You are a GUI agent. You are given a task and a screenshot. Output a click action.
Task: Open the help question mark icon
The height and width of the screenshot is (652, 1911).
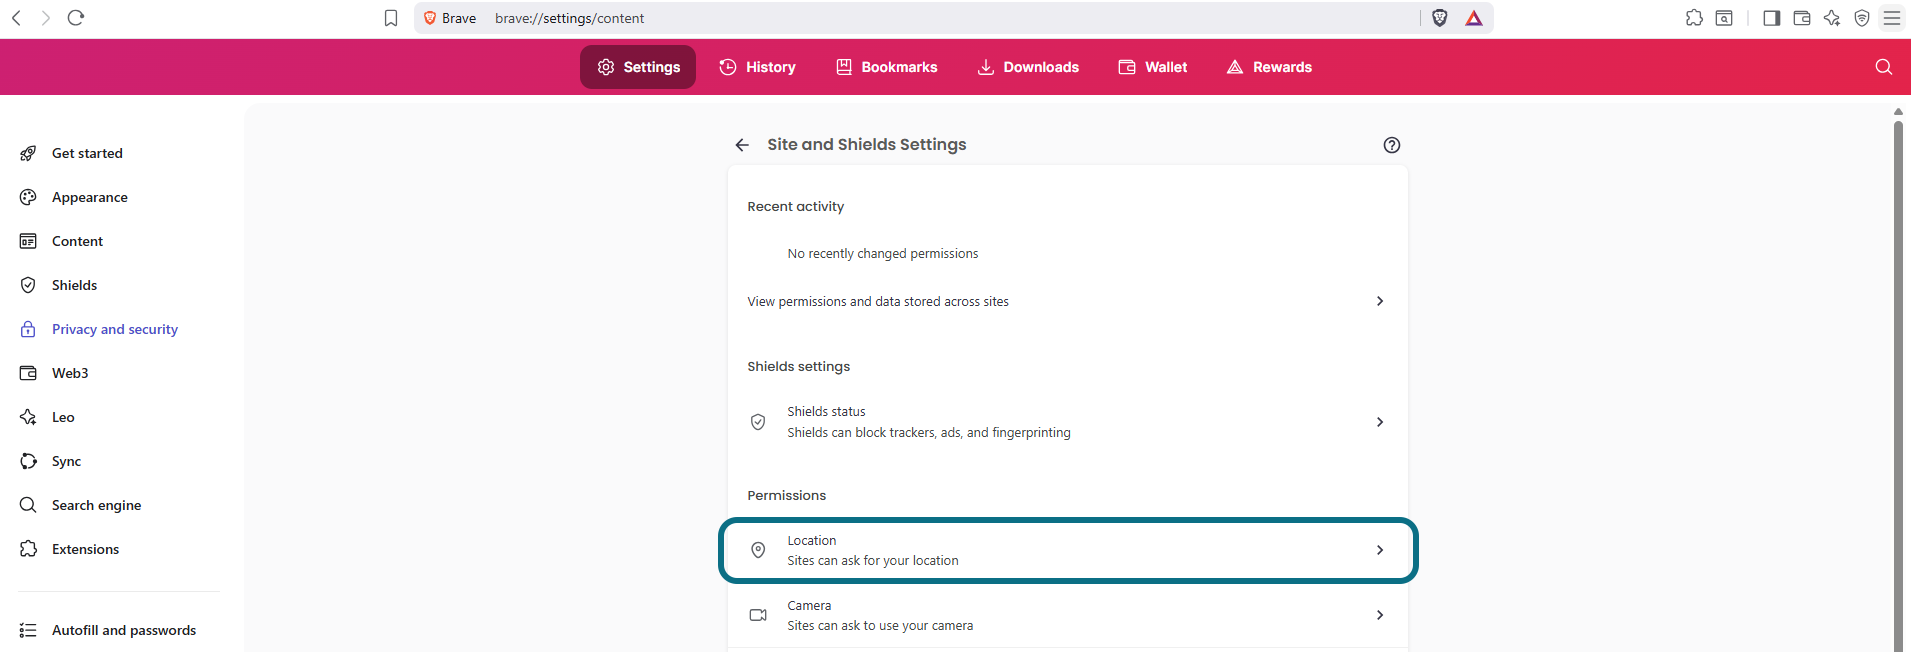(x=1392, y=145)
